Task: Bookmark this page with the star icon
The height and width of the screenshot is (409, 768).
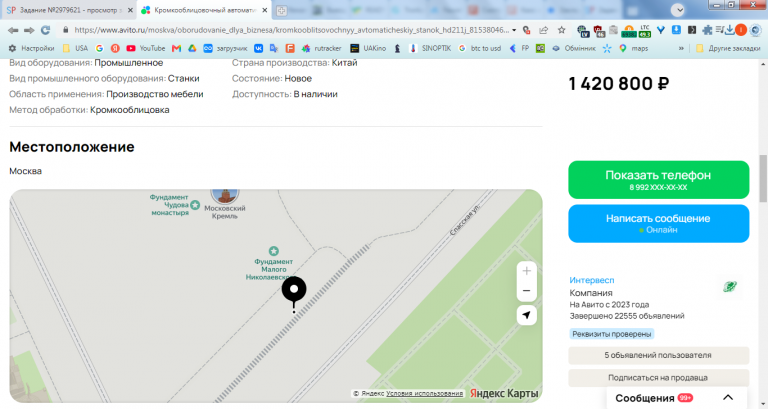Action: point(561,30)
